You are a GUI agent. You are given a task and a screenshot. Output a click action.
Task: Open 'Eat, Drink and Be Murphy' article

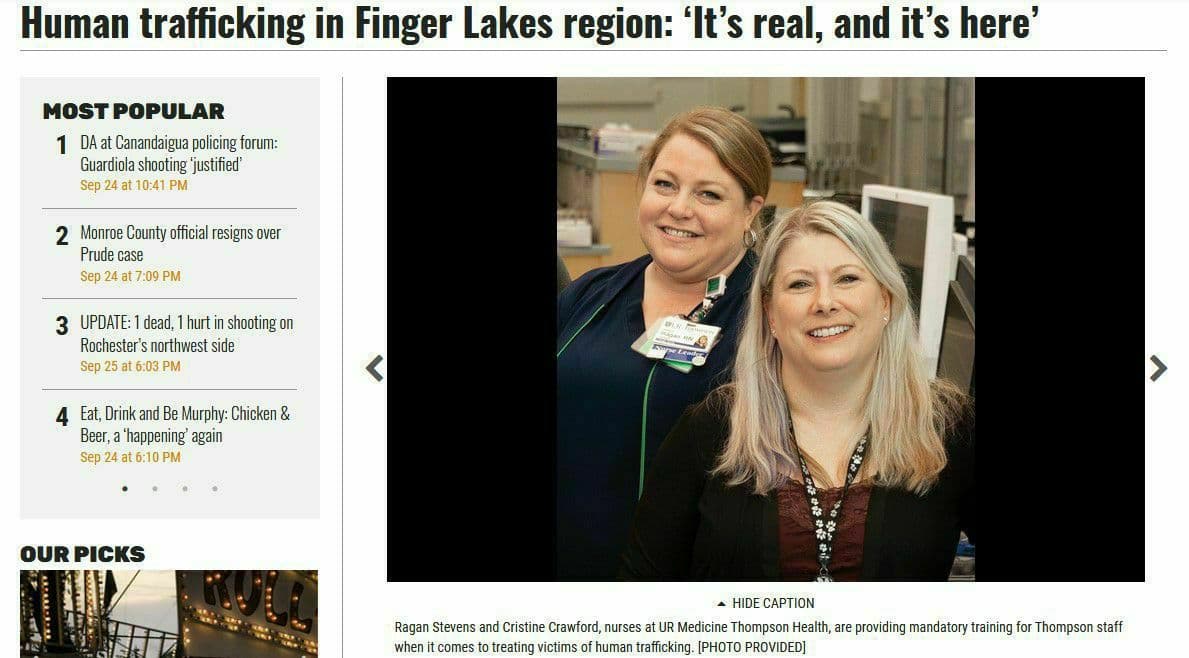click(x=185, y=425)
